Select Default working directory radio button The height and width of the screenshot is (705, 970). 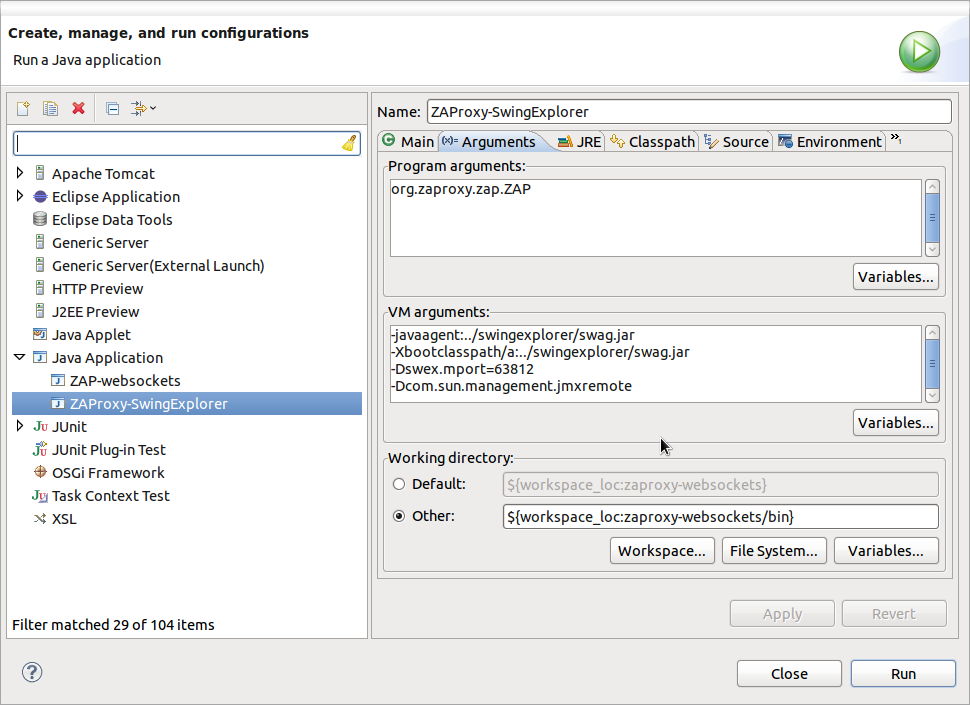click(399, 484)
